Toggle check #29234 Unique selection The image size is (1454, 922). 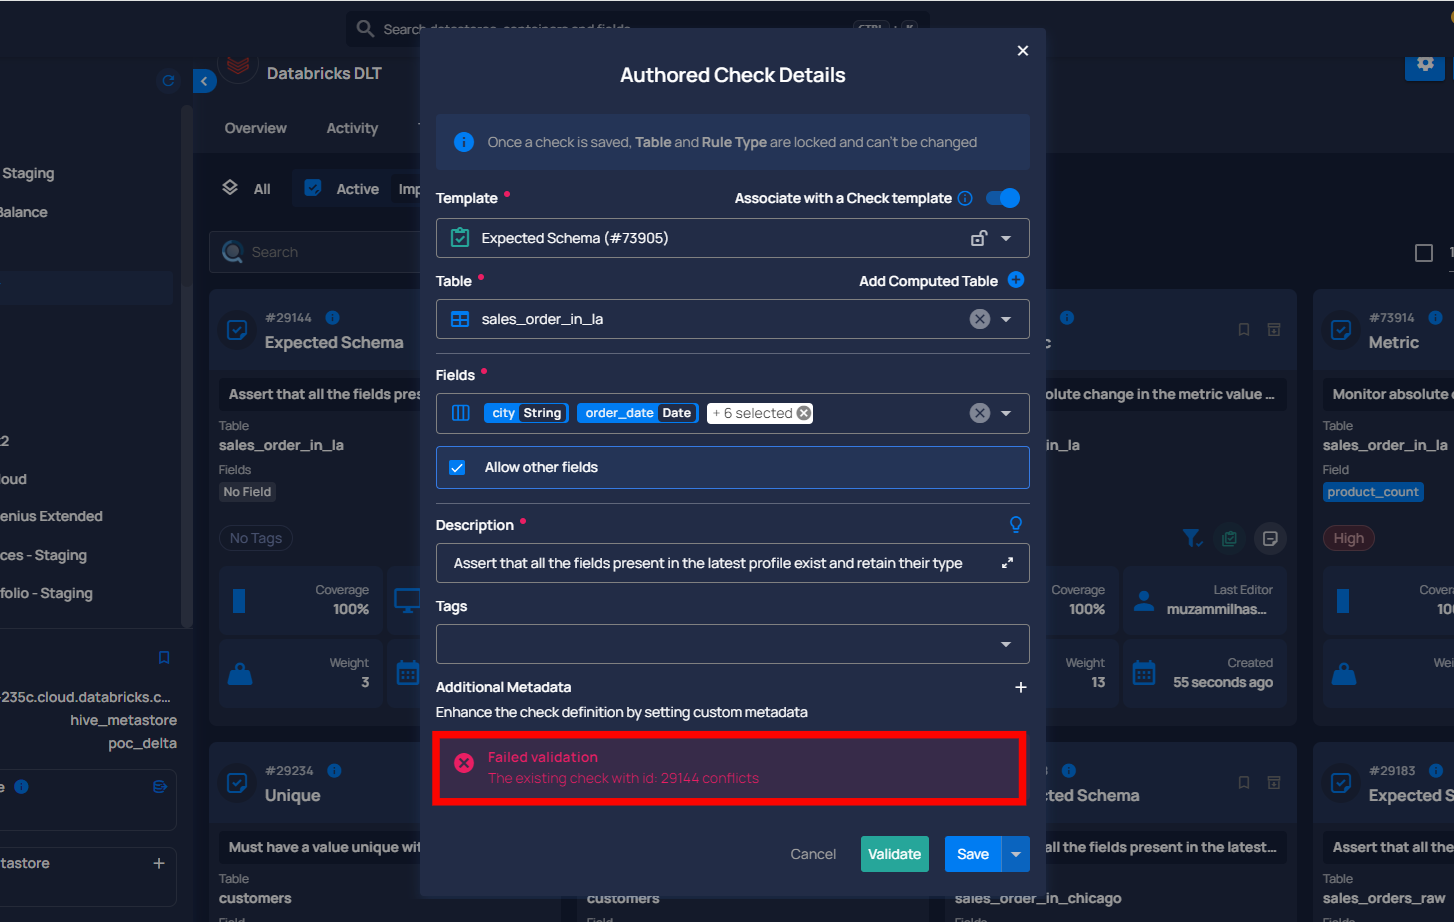coord(237,783)
